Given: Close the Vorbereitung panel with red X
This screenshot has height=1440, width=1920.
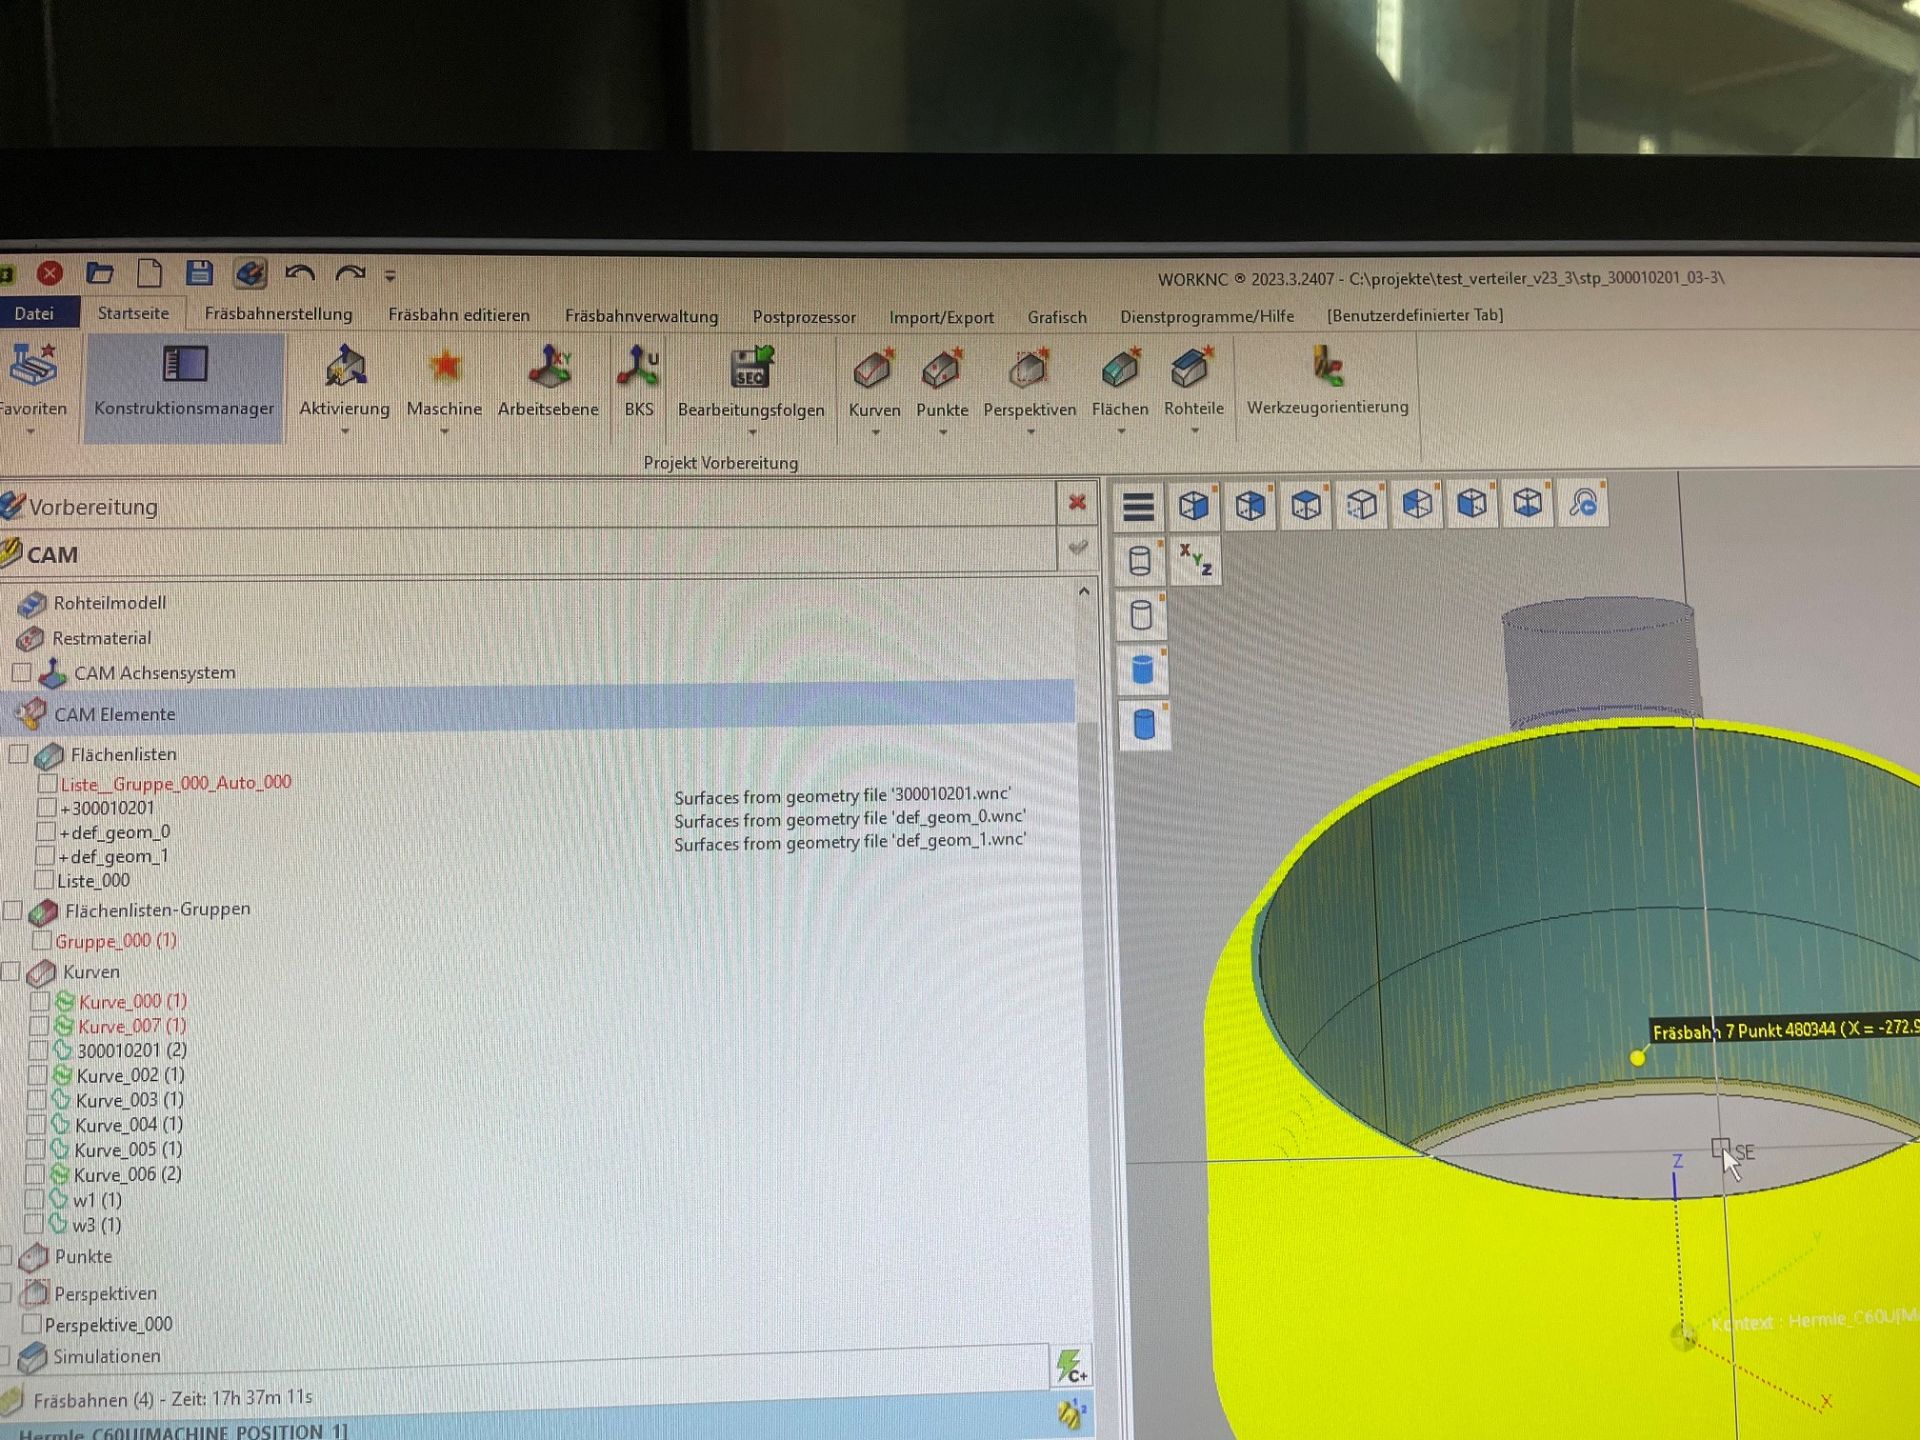Looking at the screenshot, I should tap(1077, 502).
